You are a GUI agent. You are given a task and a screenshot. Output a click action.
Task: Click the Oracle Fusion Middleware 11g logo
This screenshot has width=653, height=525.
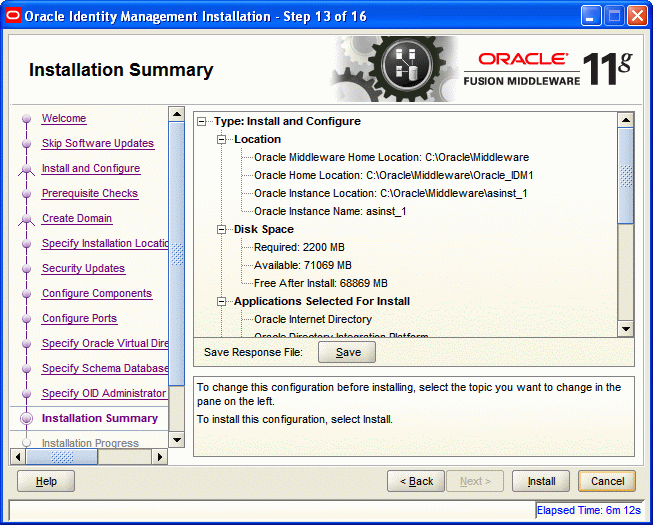point(548,68)
